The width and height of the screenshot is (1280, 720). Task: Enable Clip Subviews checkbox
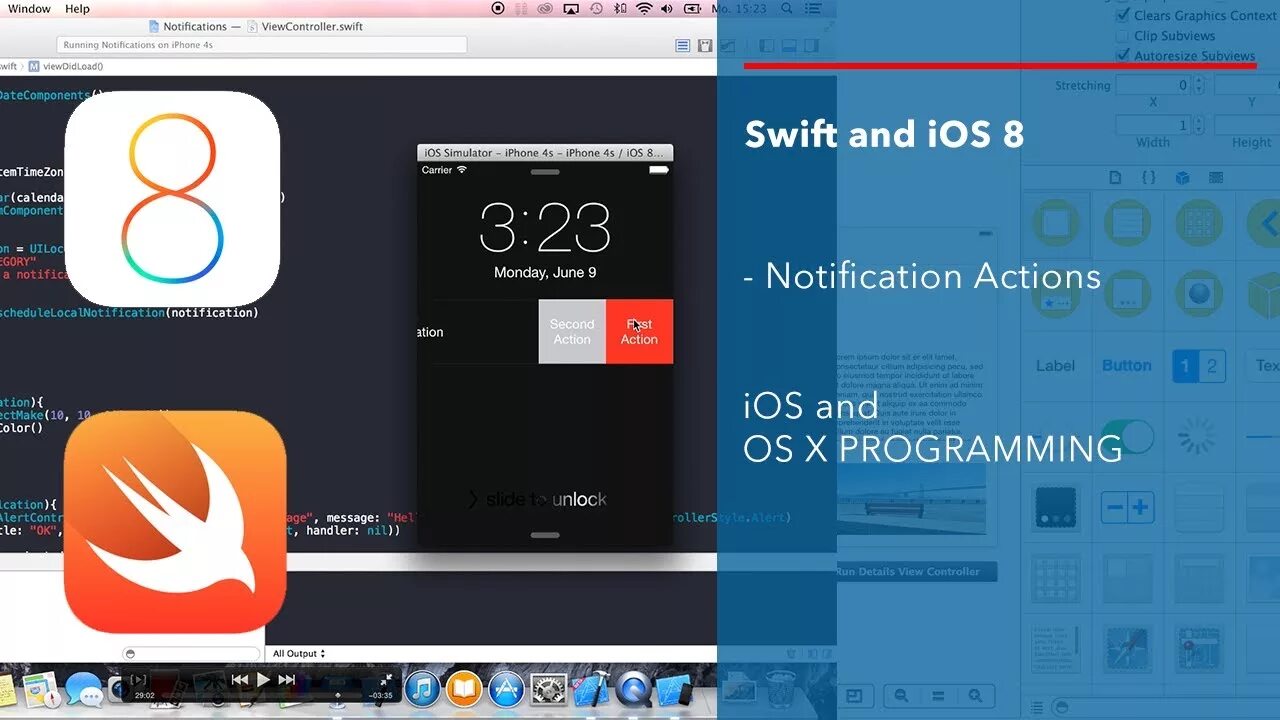click(x=1122, y=35)
